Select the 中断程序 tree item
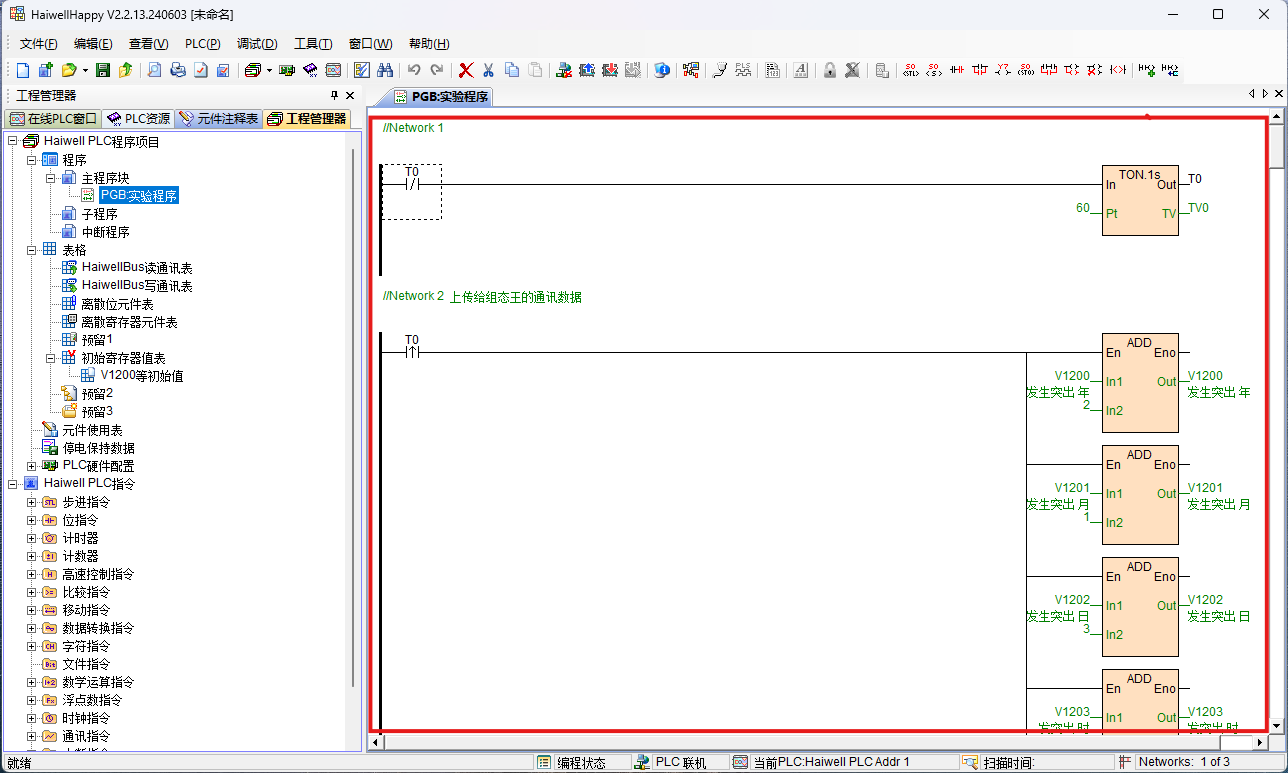 (x=105, y=232)
